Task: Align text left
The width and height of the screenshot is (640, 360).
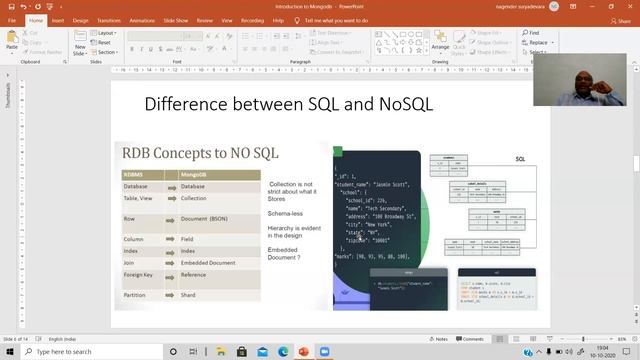Action: (x=245, y=49)
